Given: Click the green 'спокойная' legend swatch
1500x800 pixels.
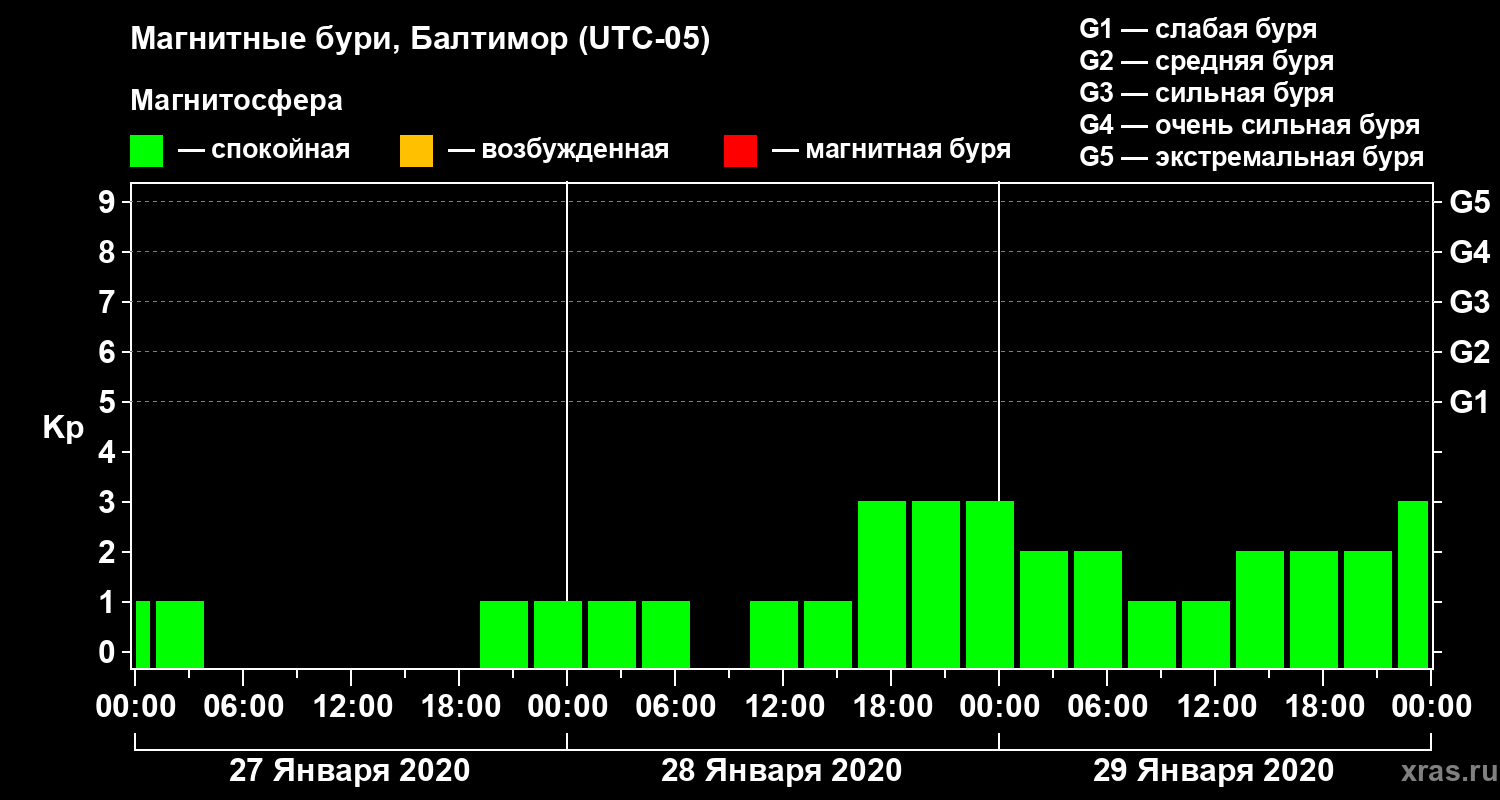Looking at the screenshot, I should click(x=147, y=151).
